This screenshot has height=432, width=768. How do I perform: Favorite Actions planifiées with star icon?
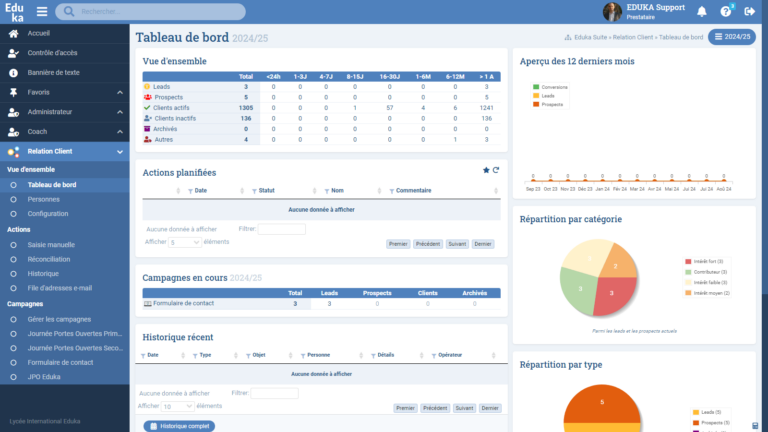pyautogui.click(x=486, y=170)
